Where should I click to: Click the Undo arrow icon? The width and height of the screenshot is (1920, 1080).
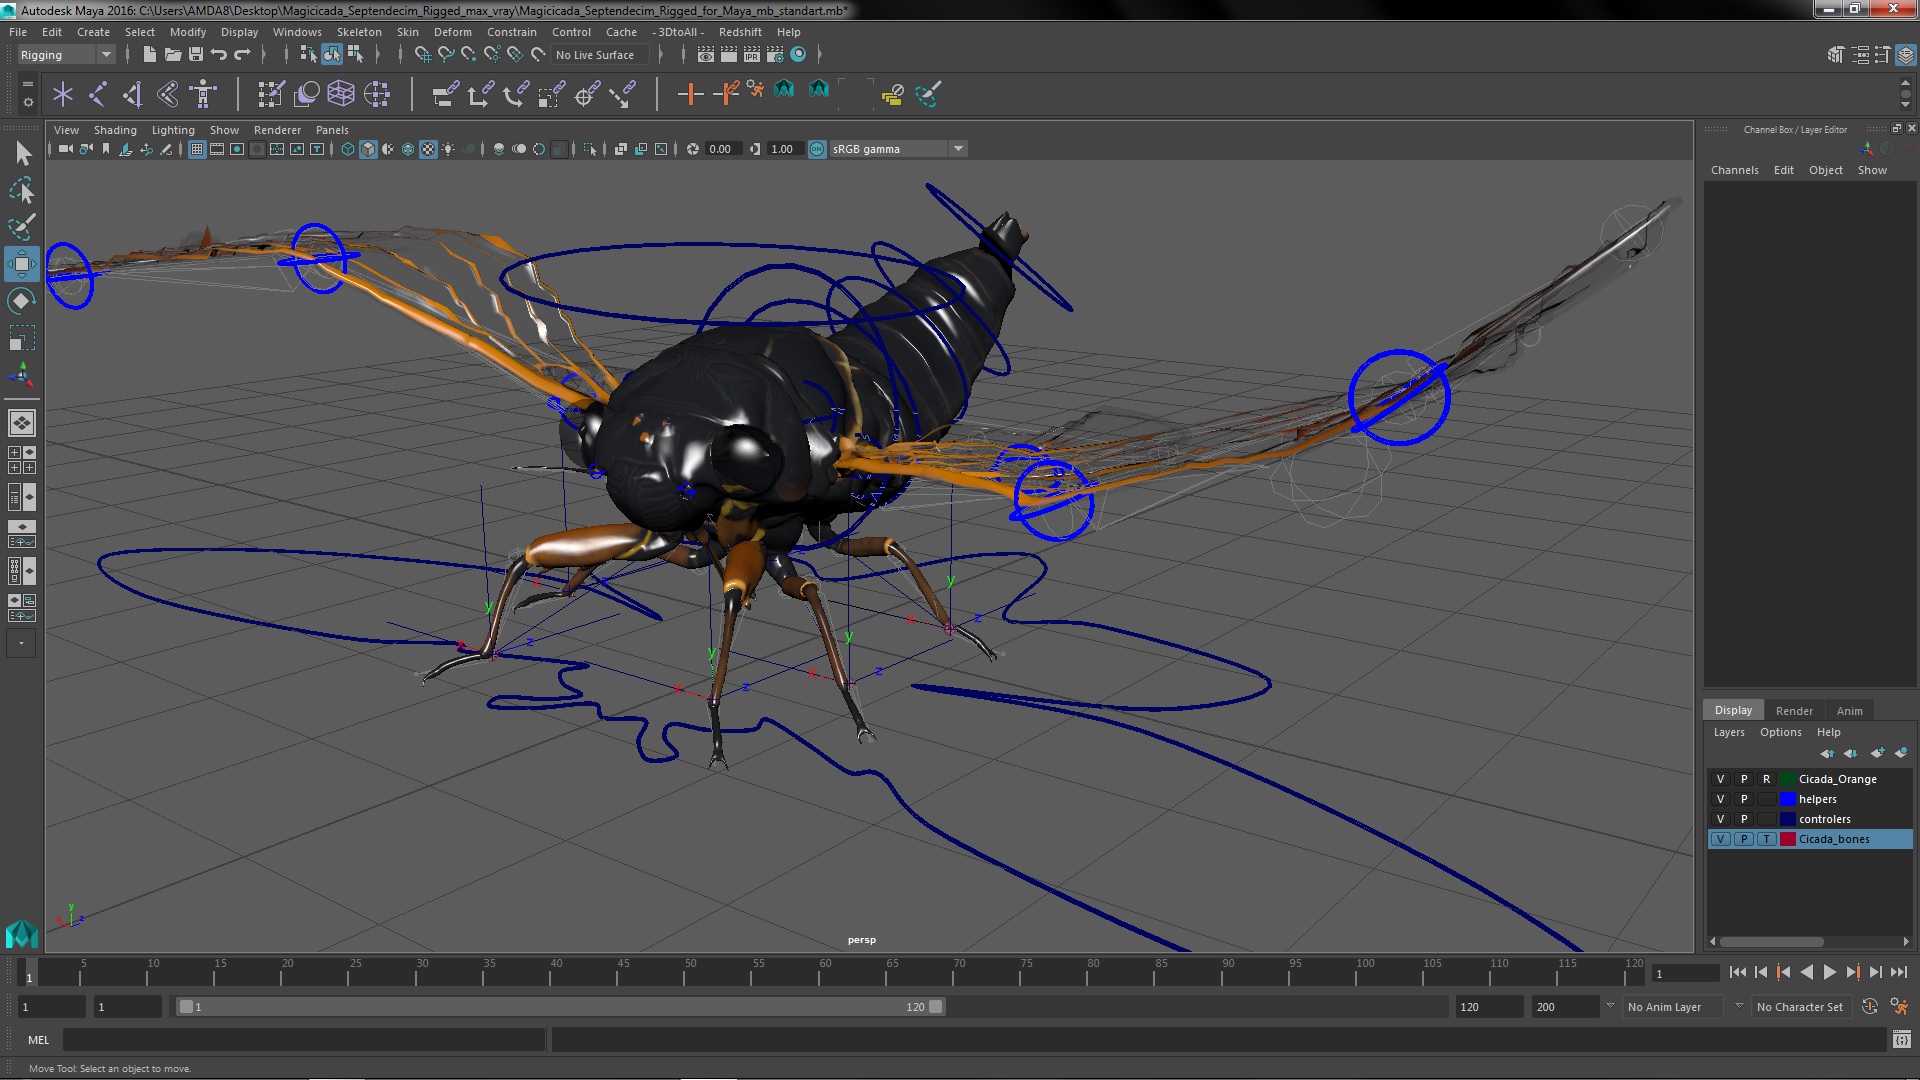[x=219, y=55]
